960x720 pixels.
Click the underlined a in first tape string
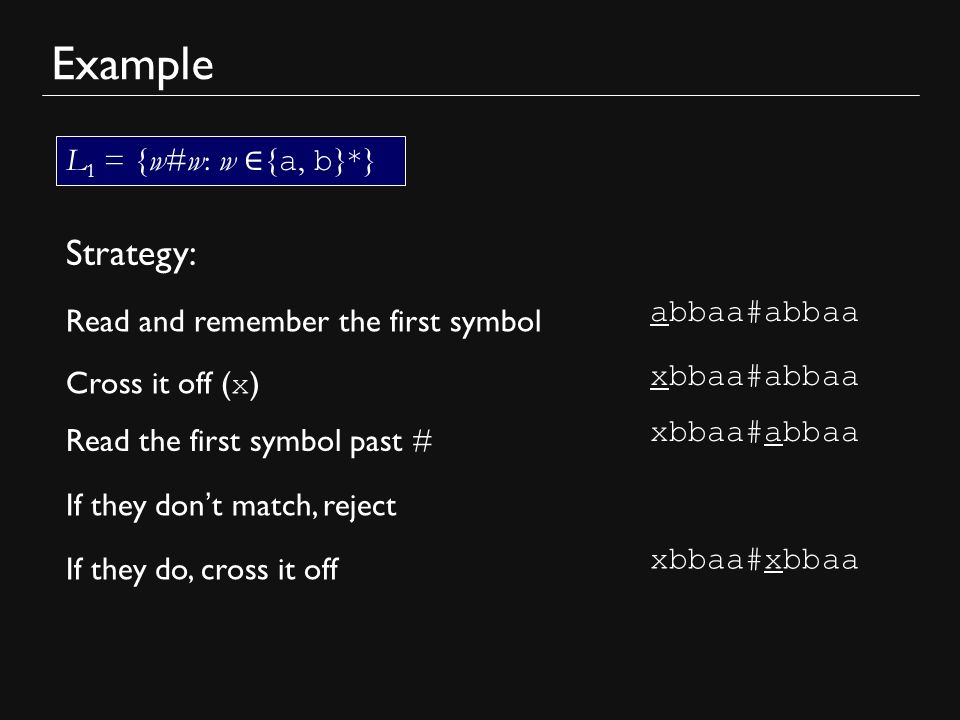pos(659,314)
